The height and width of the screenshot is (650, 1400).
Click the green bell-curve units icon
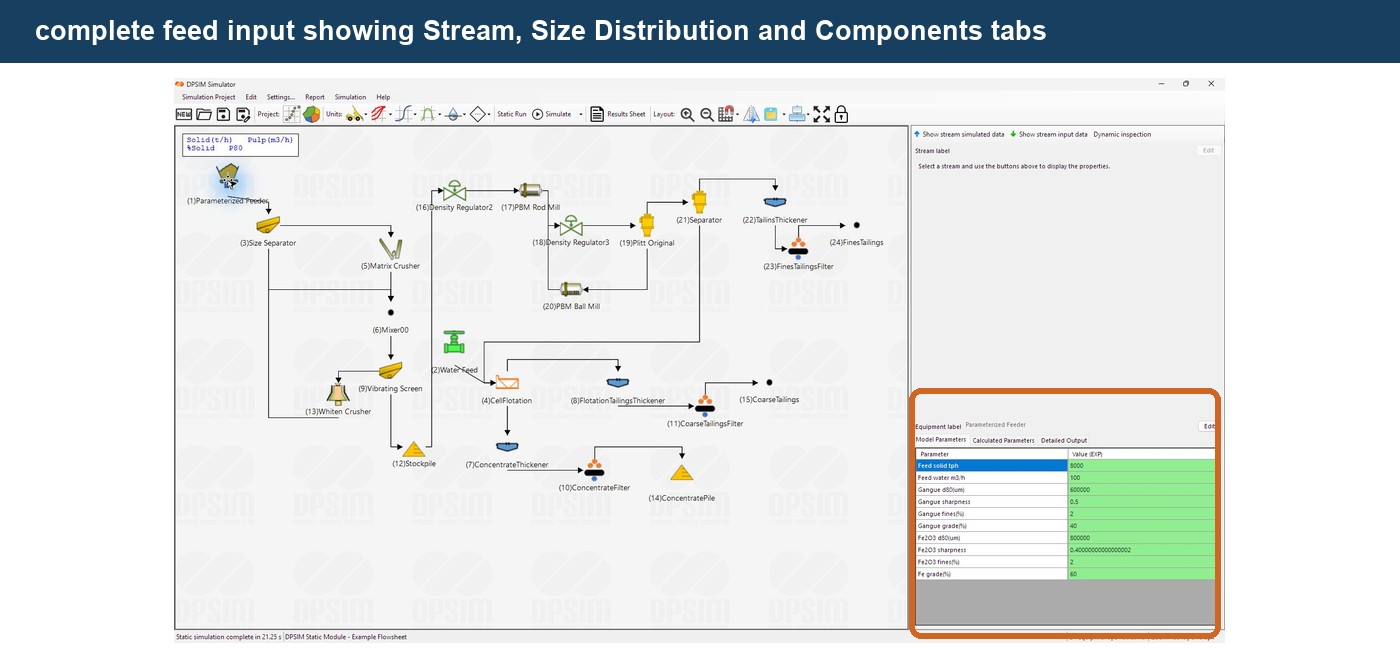coord(428,114)
